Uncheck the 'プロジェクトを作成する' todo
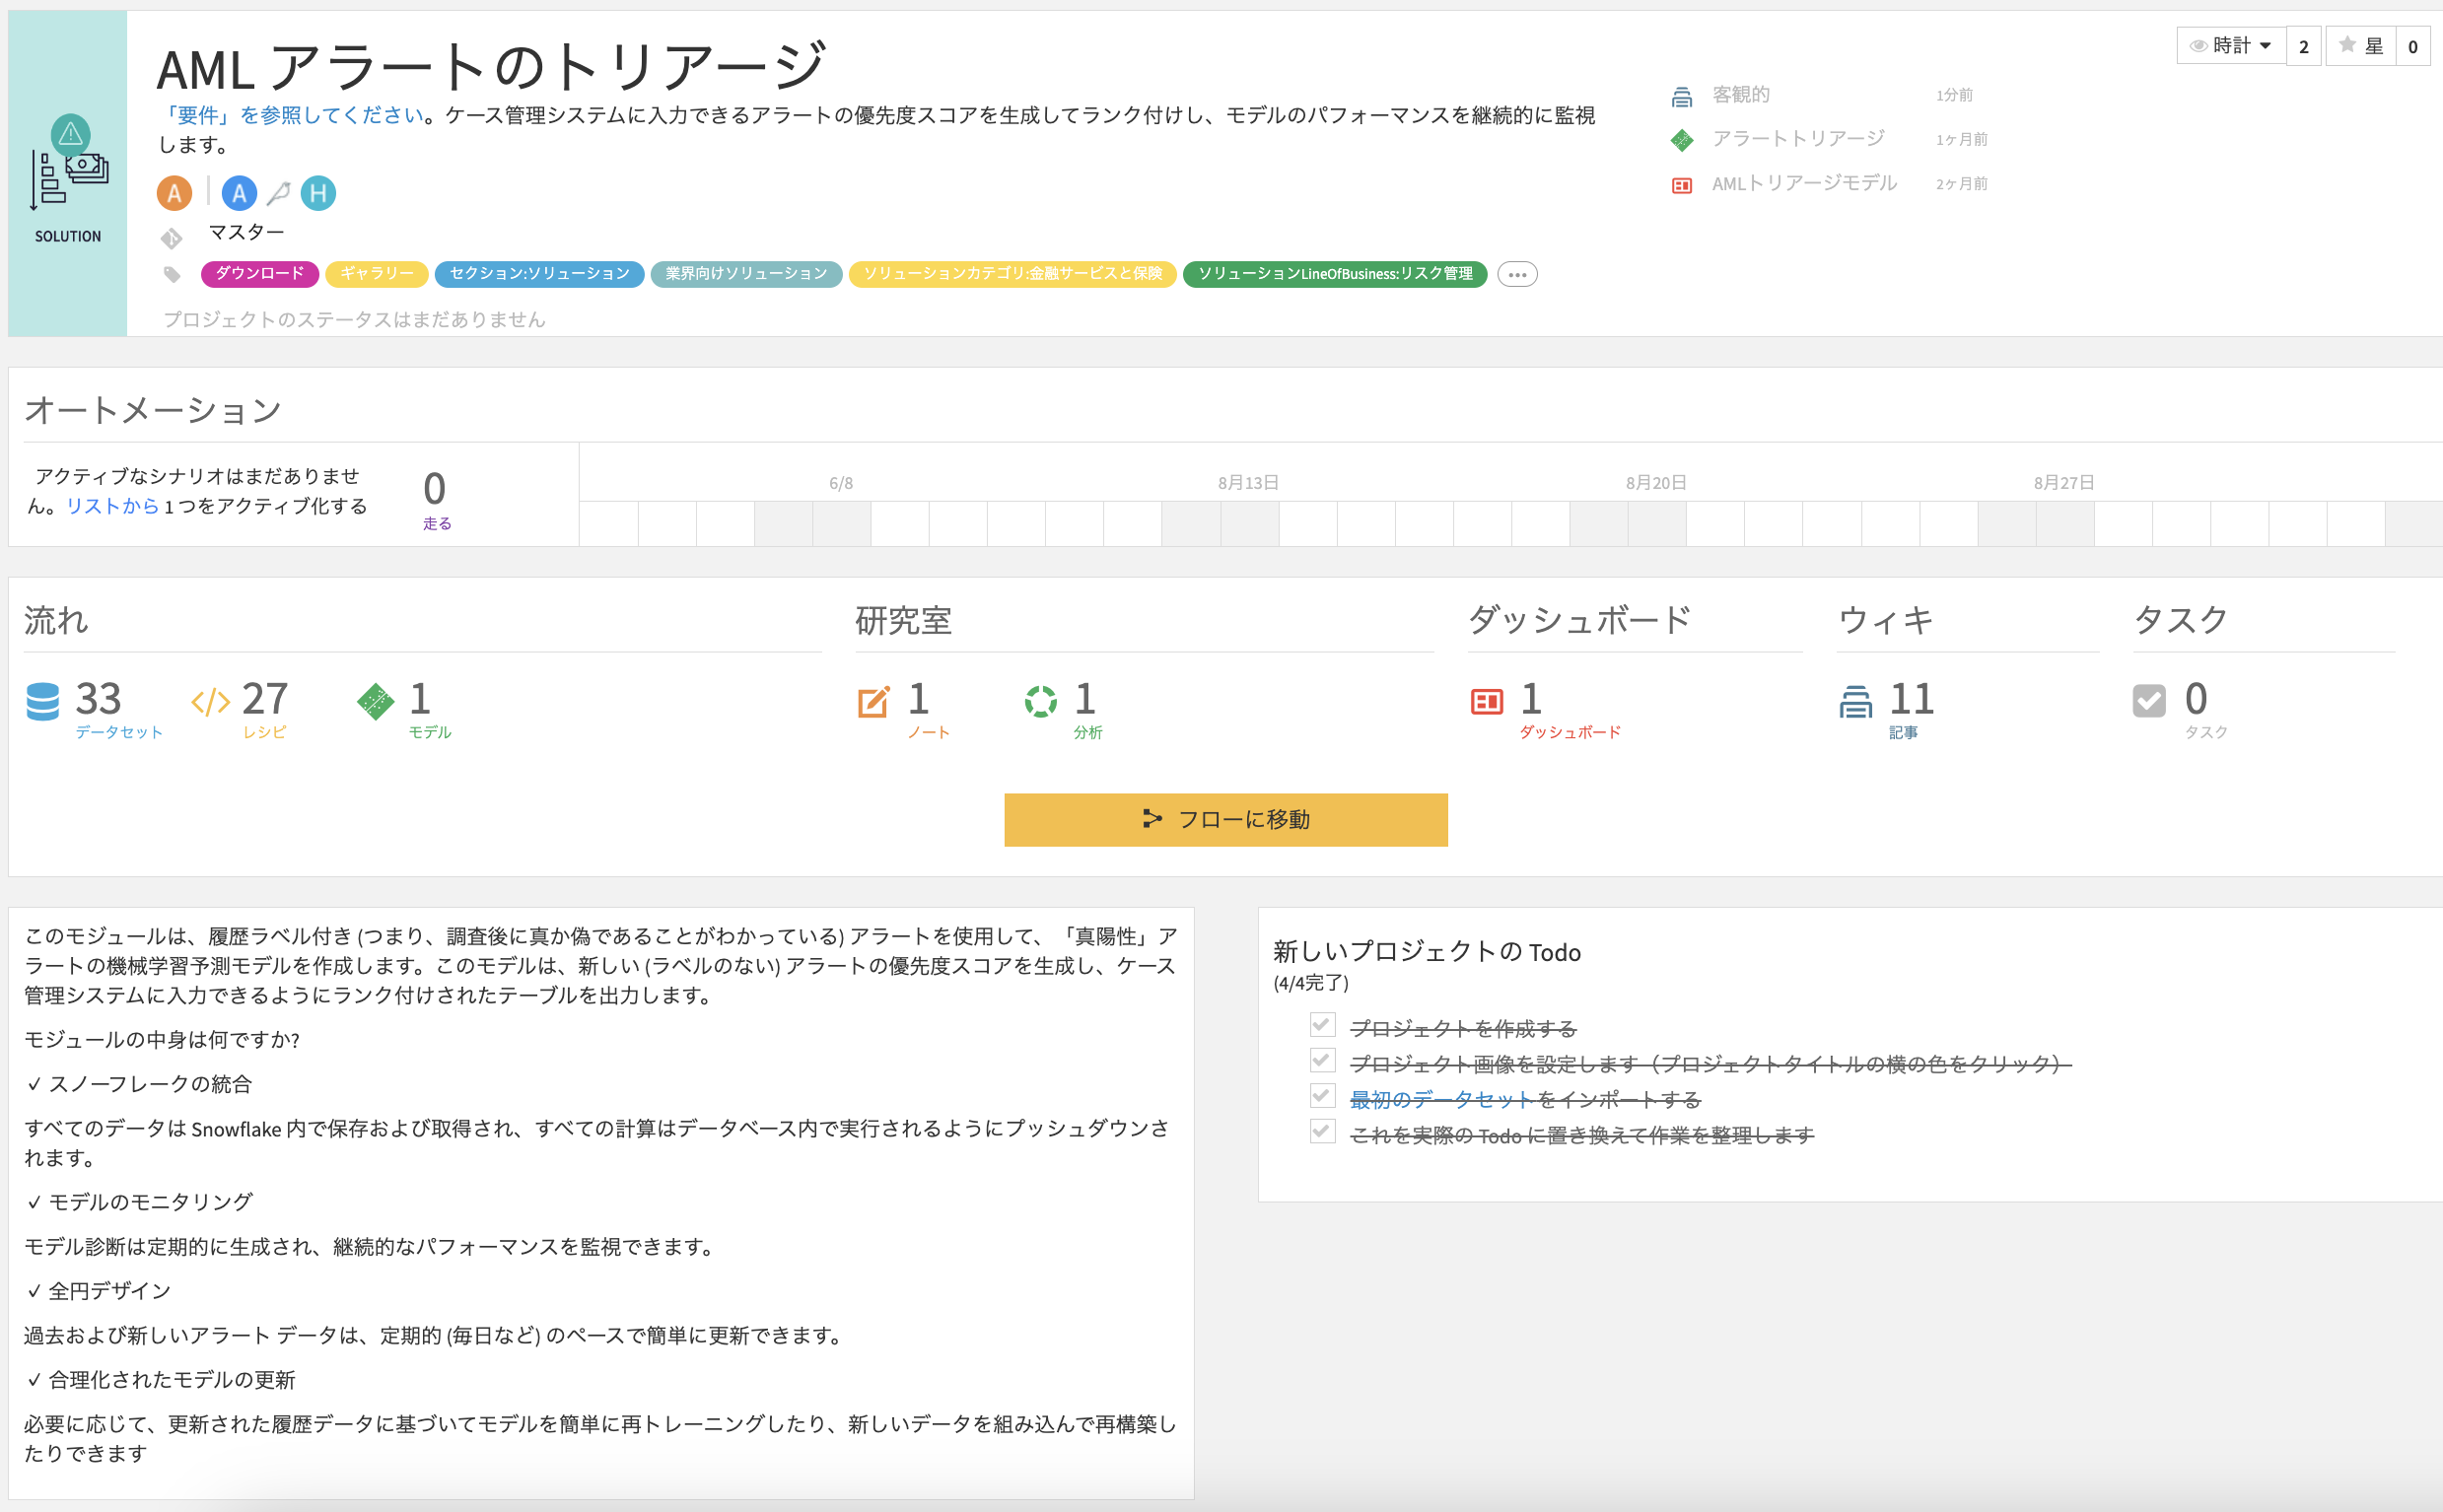Image resolution: width=2443 pixels, height=1512 pixels. tap(1322, 1025)
